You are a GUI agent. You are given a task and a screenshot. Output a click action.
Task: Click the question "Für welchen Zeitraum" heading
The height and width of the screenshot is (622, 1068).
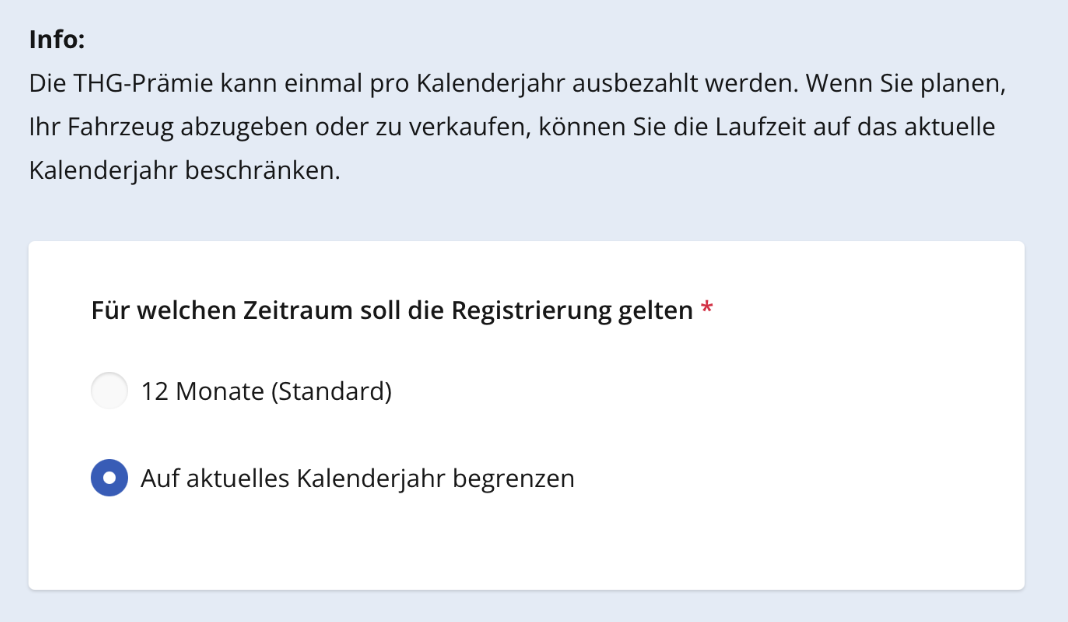[391, 310]
